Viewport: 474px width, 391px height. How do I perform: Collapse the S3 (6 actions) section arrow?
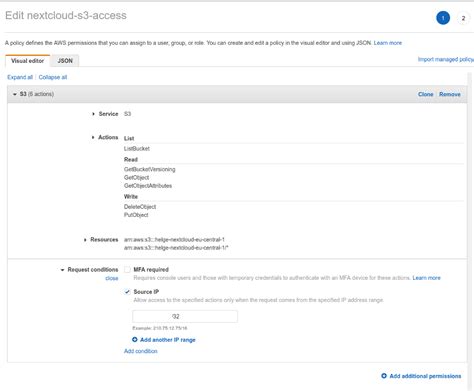point(15,94)
